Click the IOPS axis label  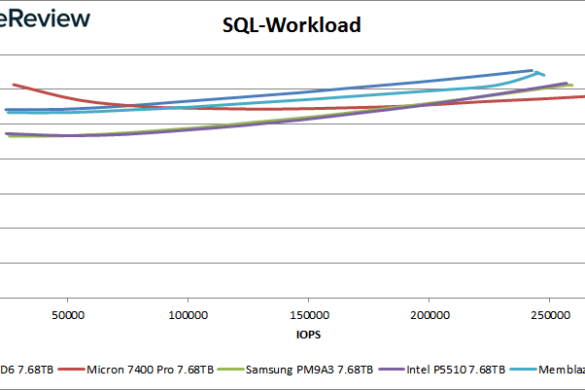click(x=308, y=335)
